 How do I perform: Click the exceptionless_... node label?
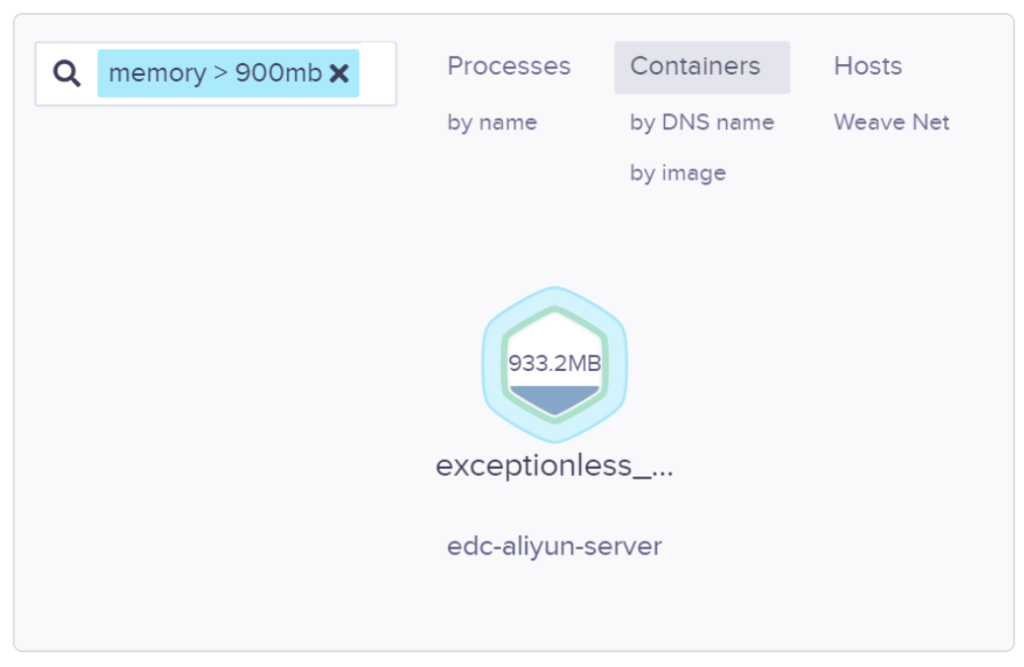coord(554,466)
